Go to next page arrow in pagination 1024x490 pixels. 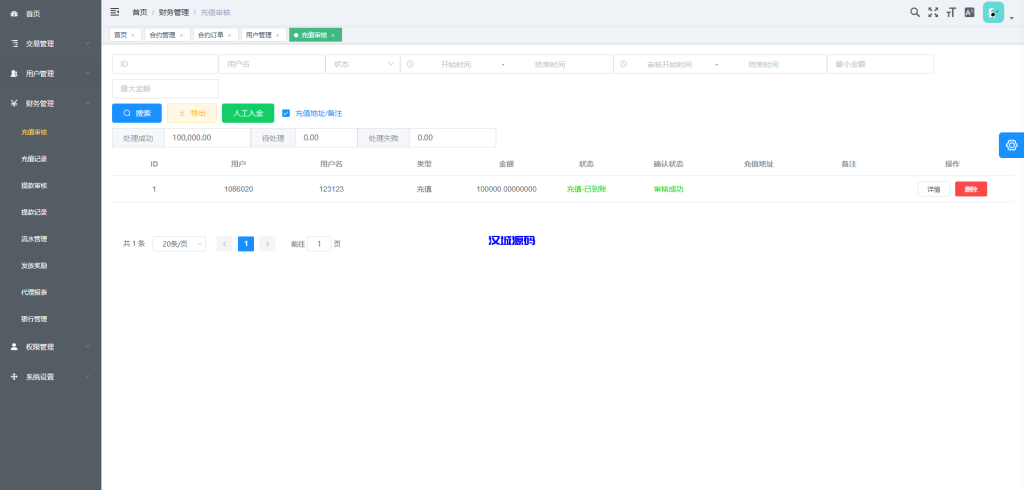(x=267, y=243)
